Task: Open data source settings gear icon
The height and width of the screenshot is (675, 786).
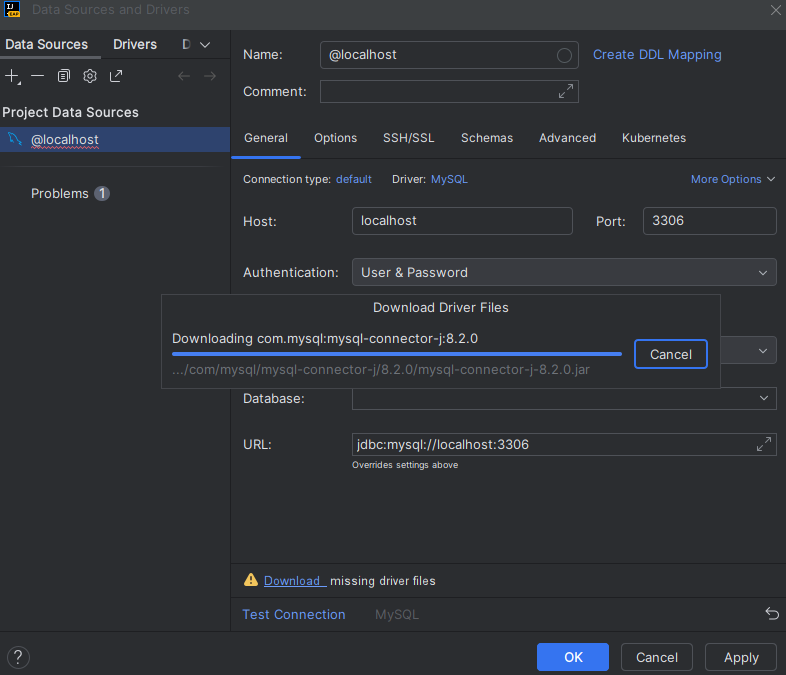Action: point(90,76)
